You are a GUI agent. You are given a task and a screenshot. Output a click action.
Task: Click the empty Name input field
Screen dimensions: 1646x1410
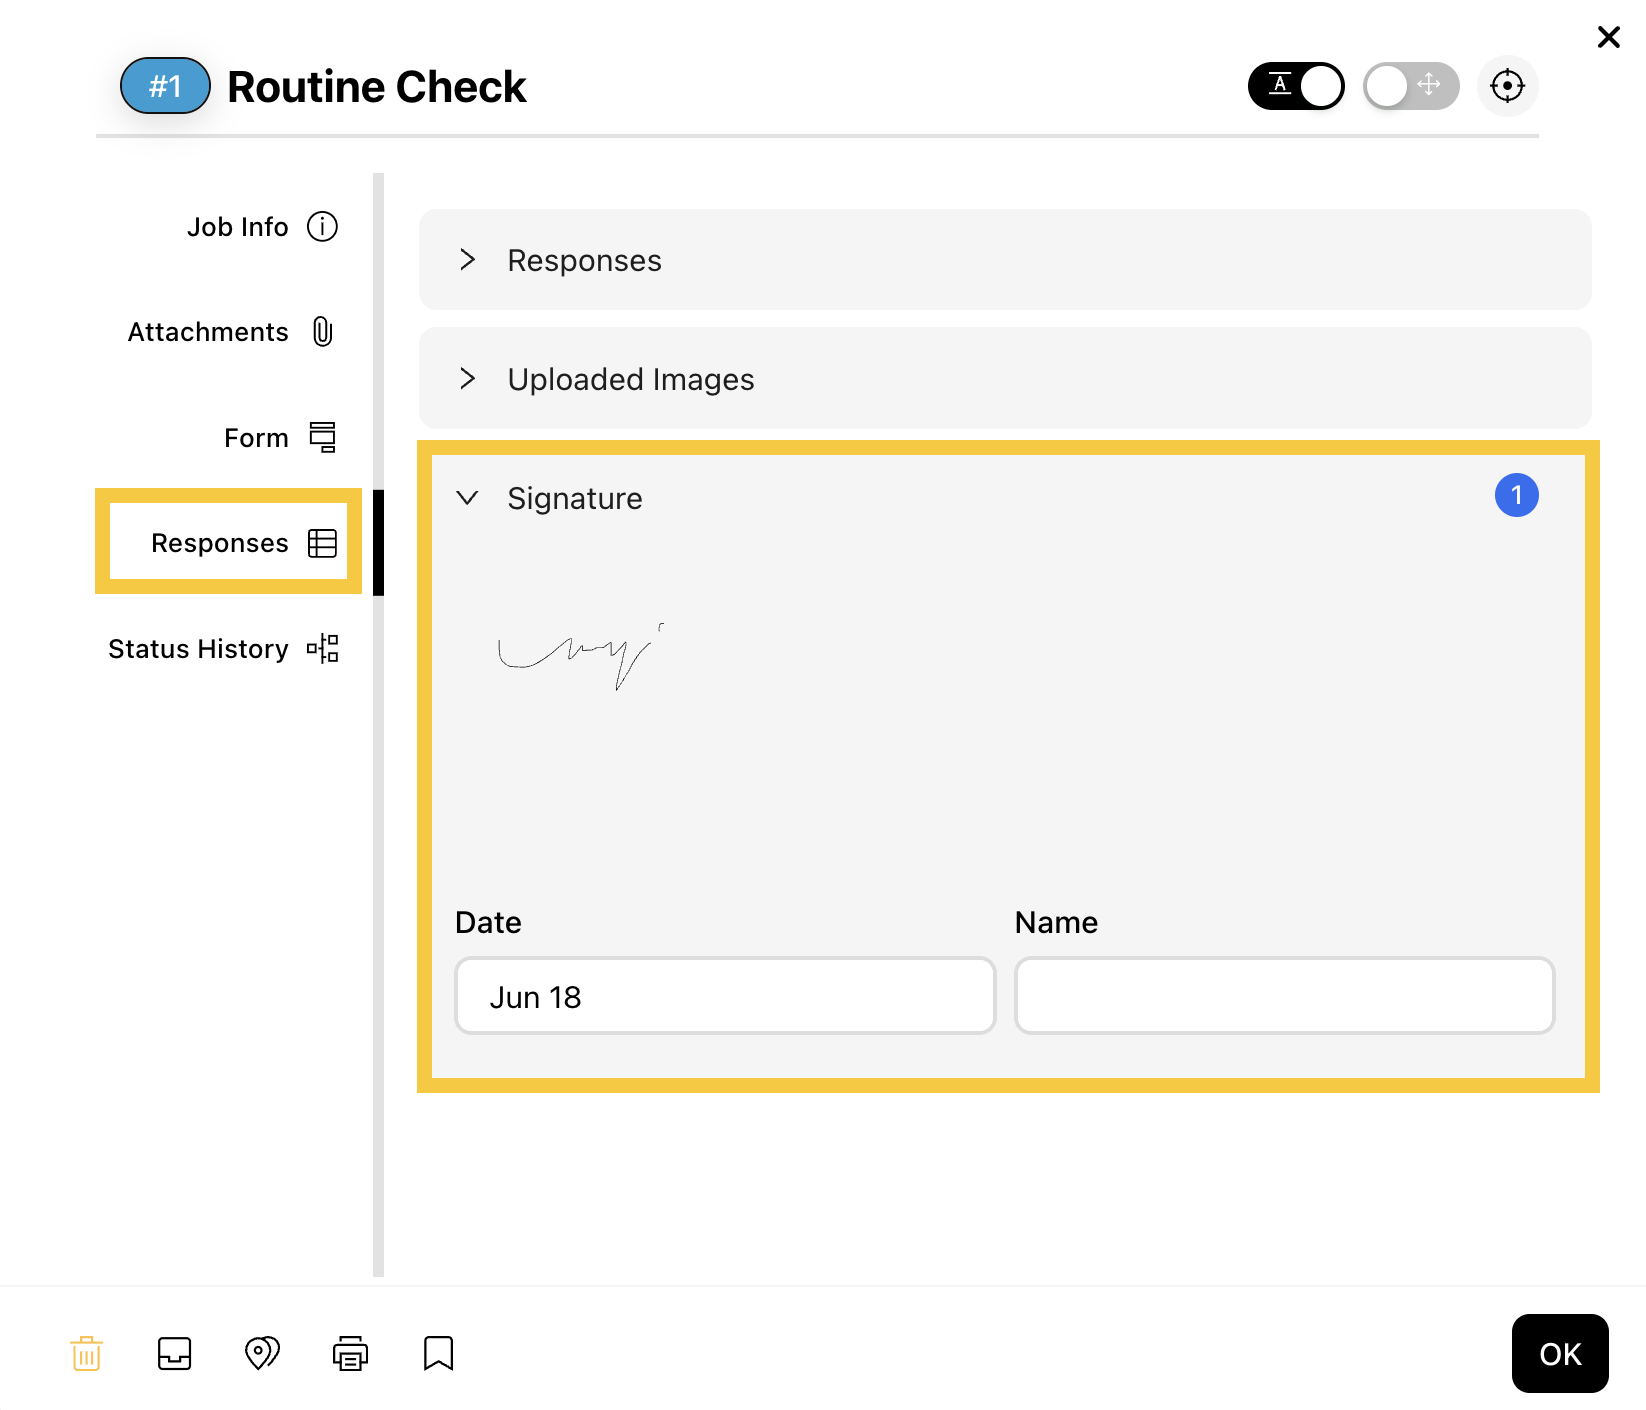point(1284,996)
